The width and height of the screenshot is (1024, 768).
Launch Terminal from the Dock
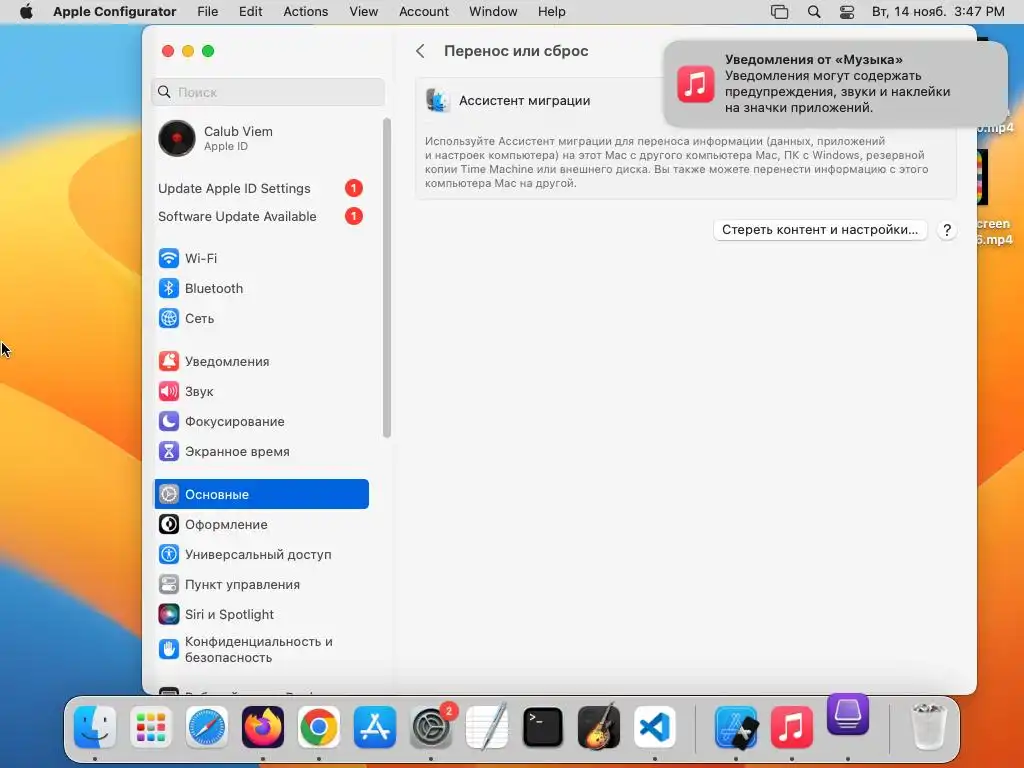tap(543, 727)
